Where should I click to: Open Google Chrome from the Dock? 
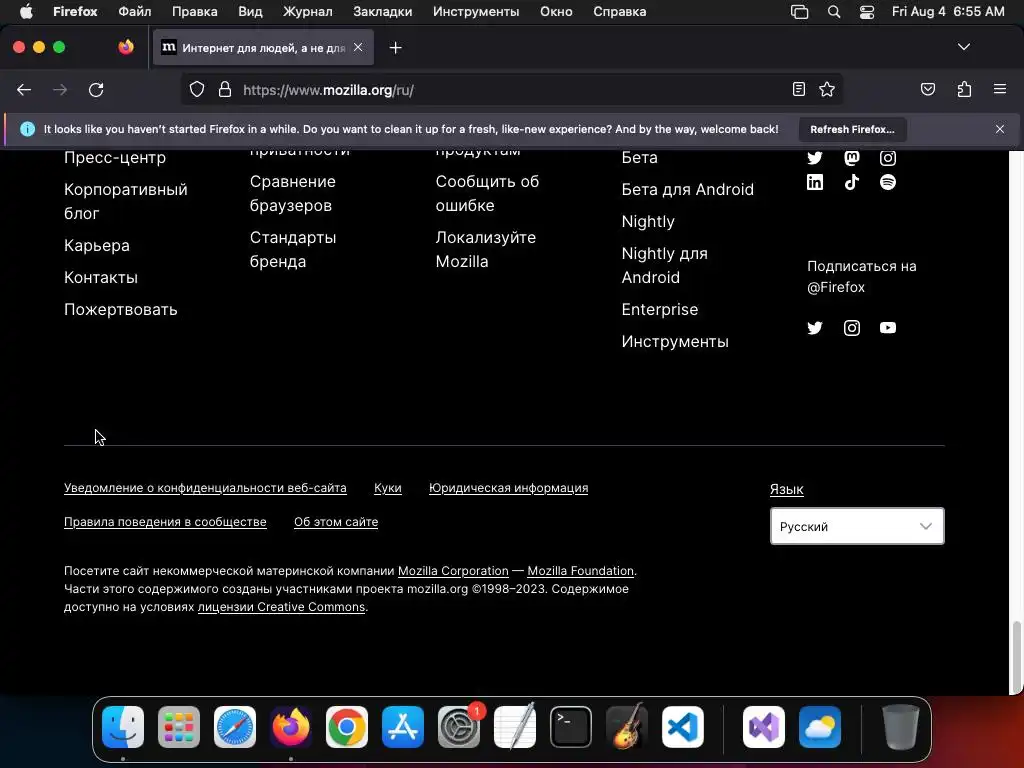click(x=347, y=727)
